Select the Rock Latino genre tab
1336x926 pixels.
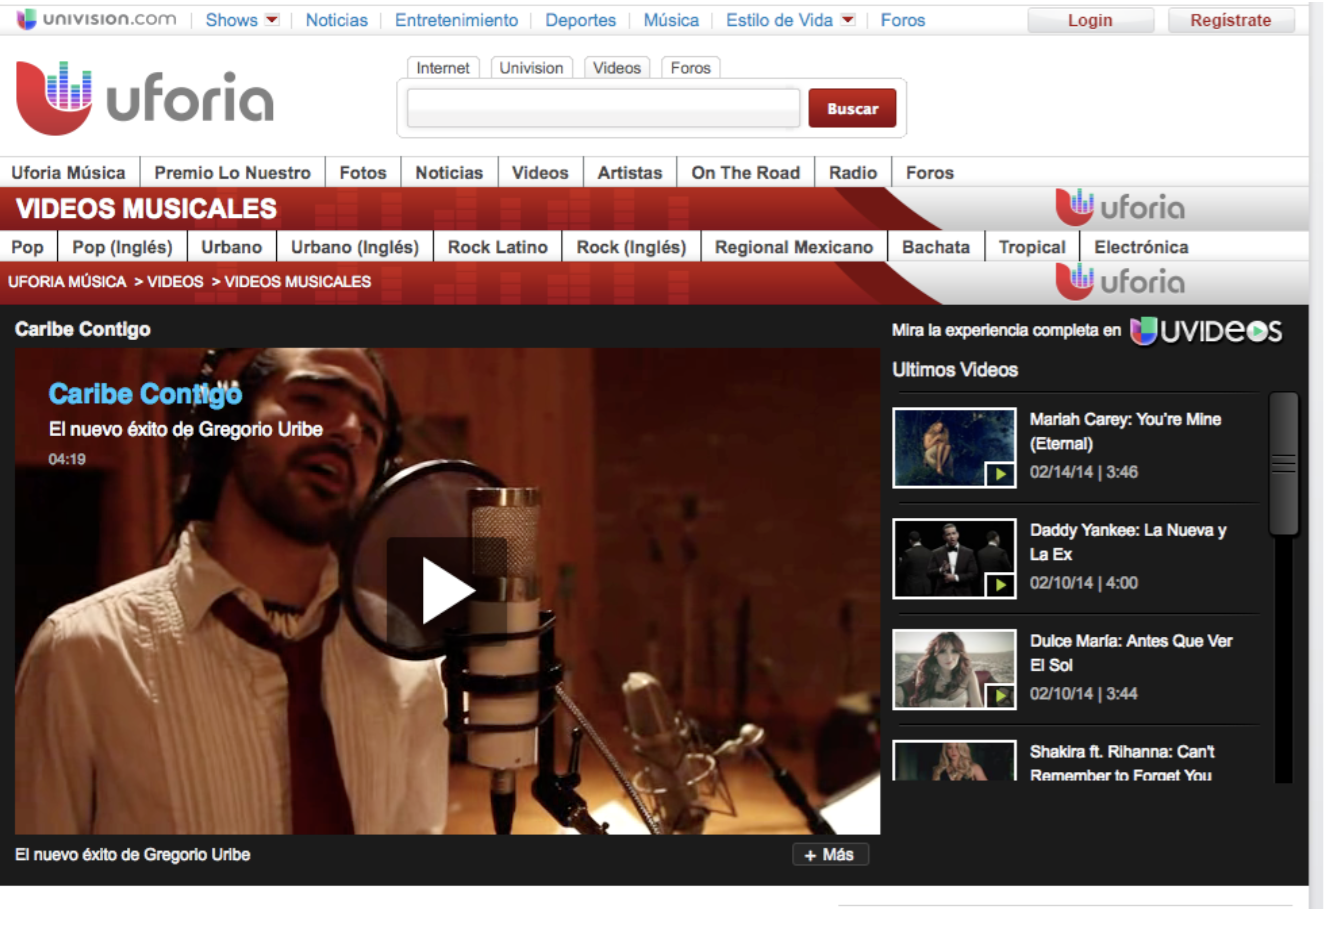[497, 247]
